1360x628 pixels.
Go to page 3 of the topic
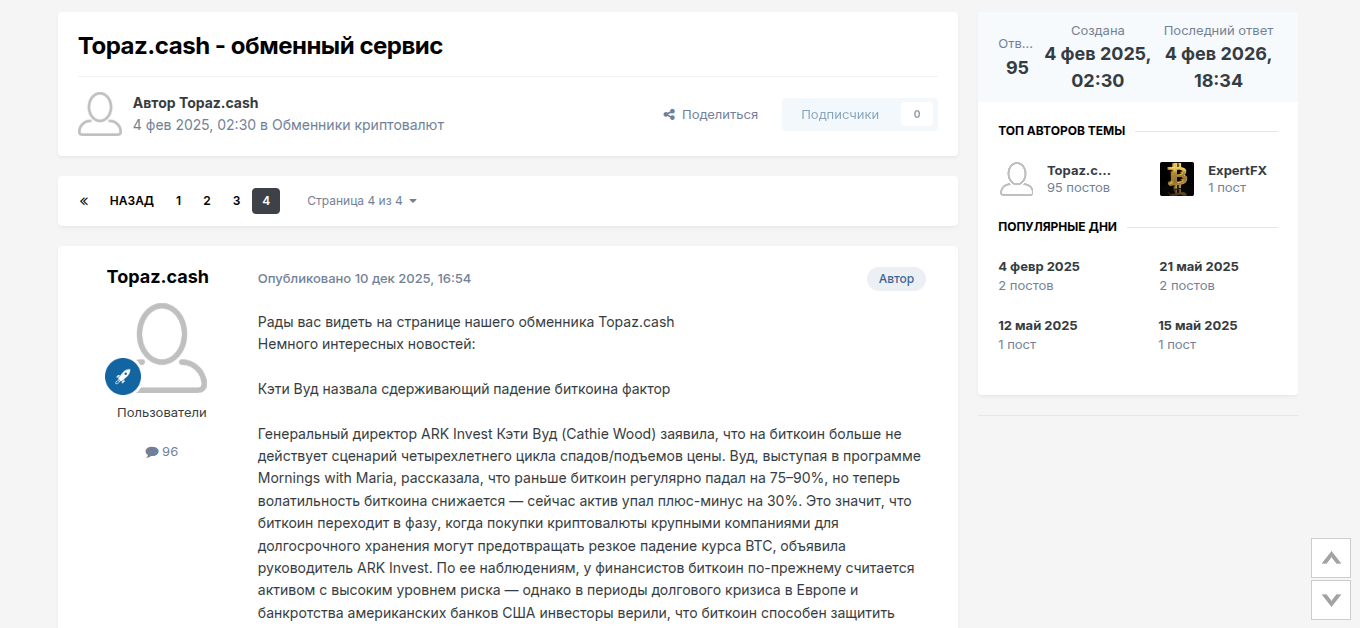[236, 201]
